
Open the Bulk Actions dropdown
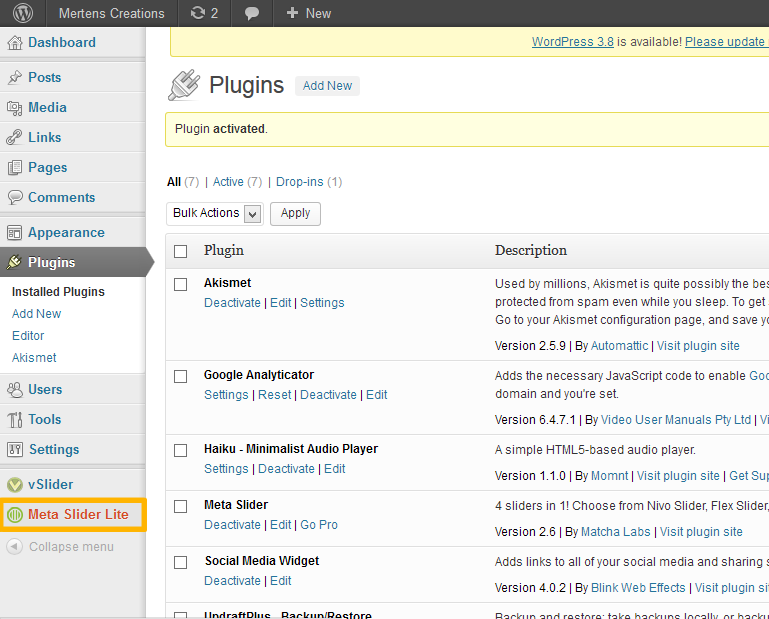[215, 213]
